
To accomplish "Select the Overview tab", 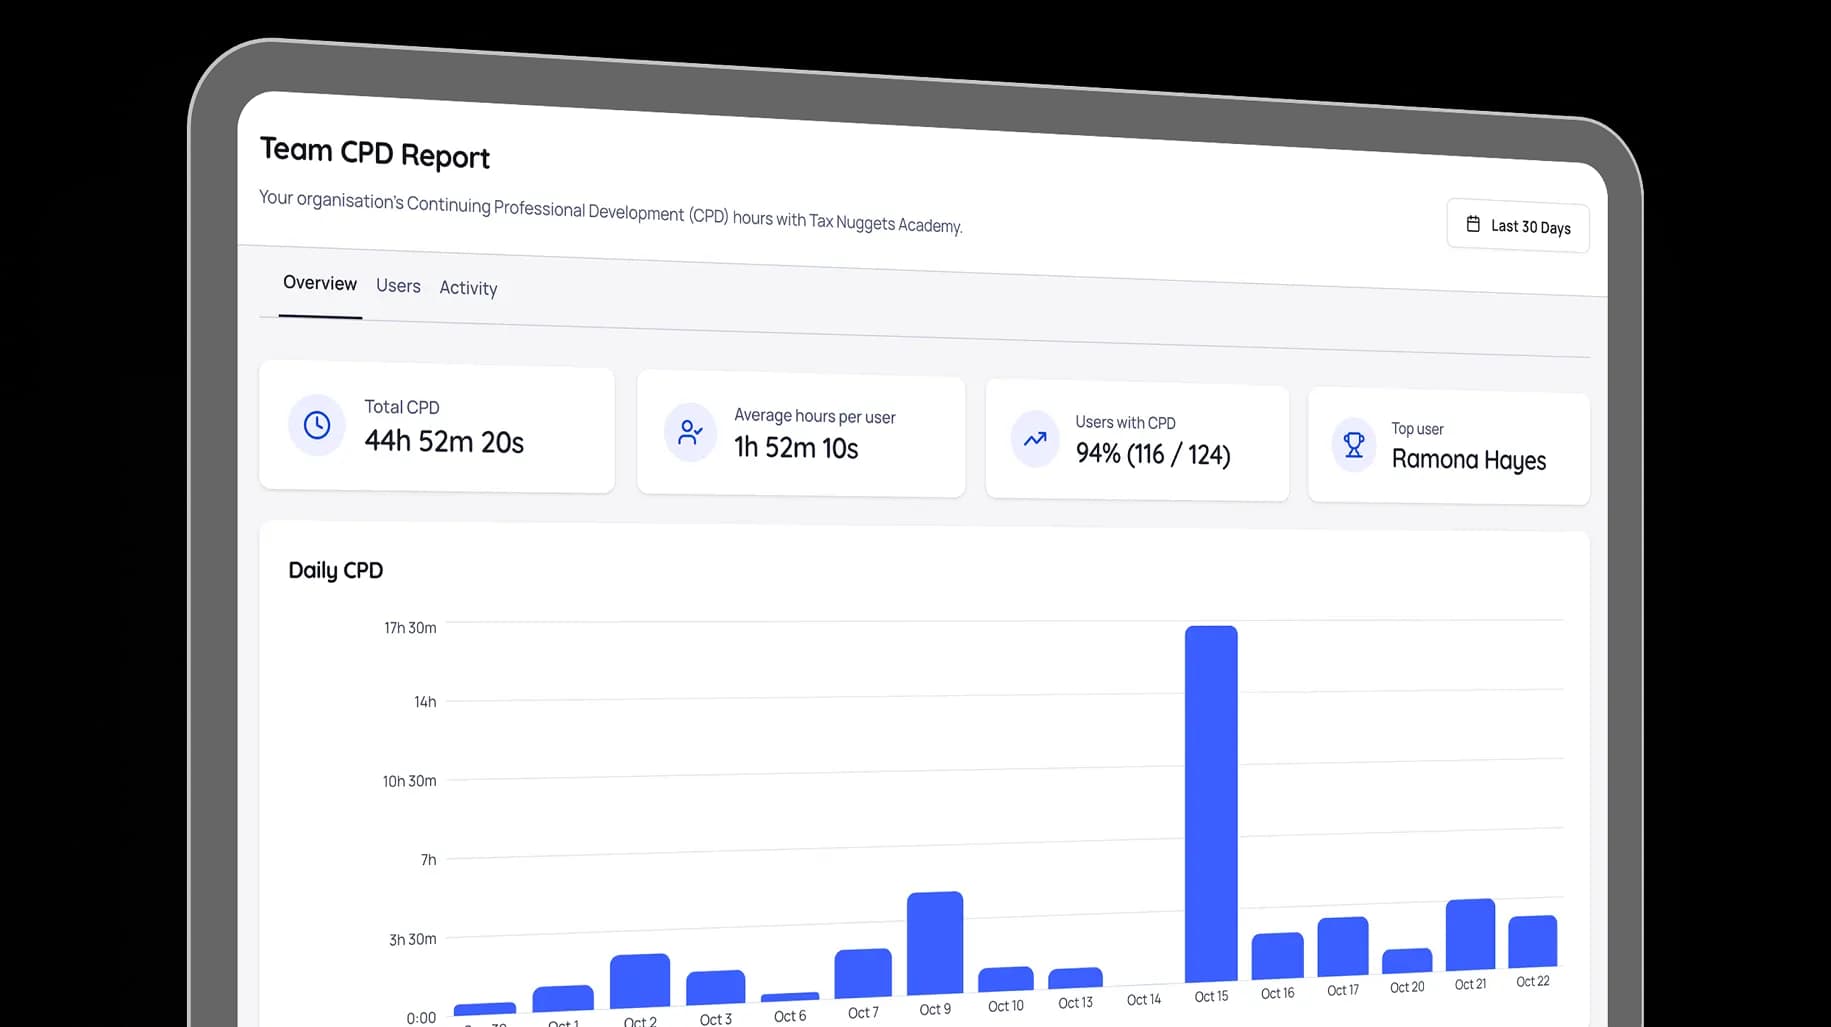I will (320, 283).
